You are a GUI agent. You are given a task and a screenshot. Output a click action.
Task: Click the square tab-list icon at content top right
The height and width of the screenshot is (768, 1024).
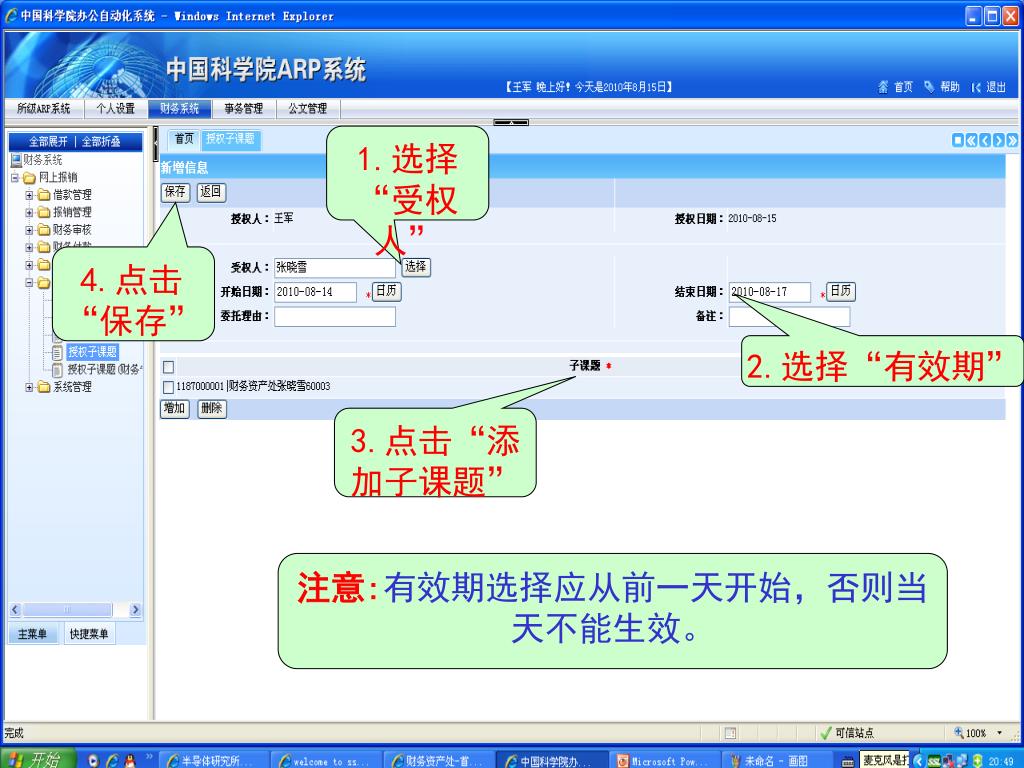[957, 140]
